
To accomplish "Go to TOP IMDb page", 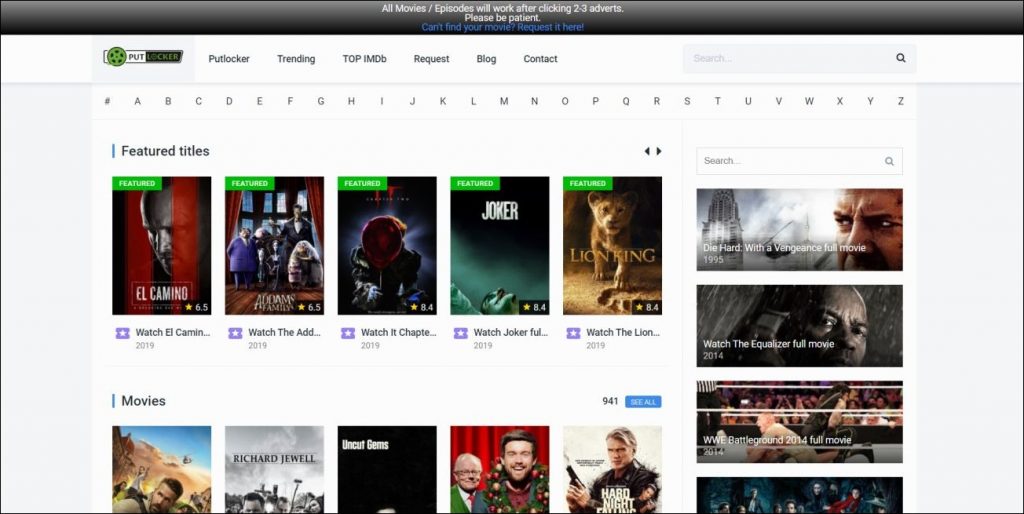I will 364,59.
